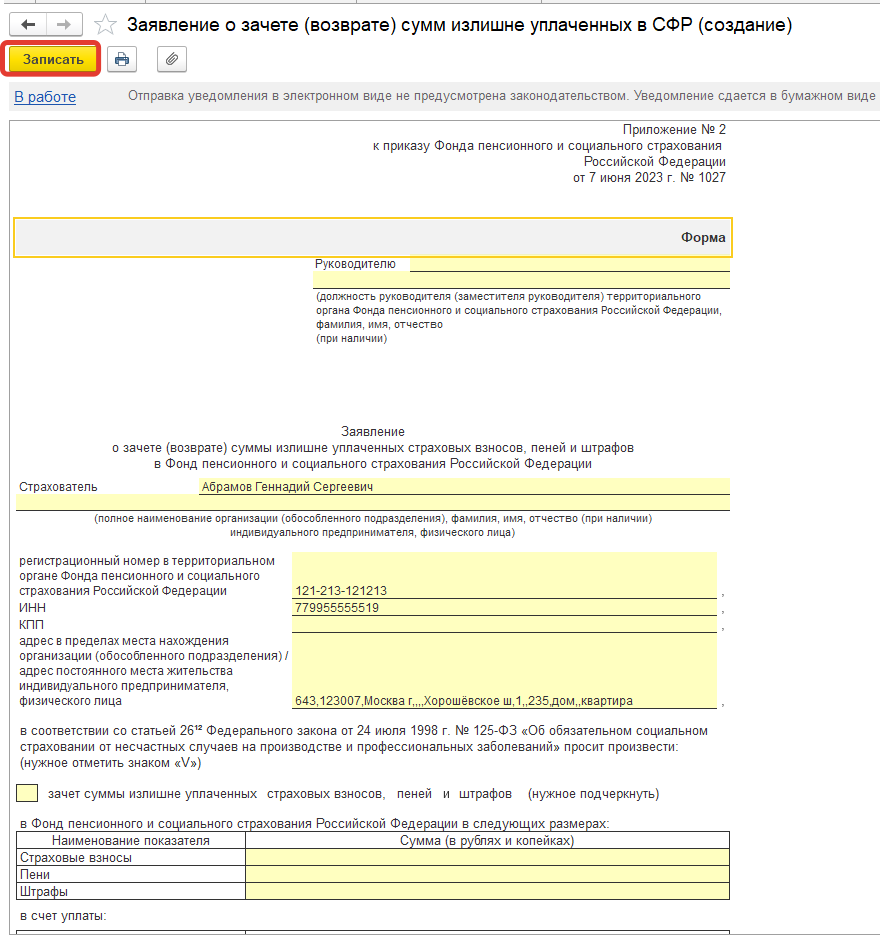
Task: Click the second line under Руководителю
Action: click(521, 281)
